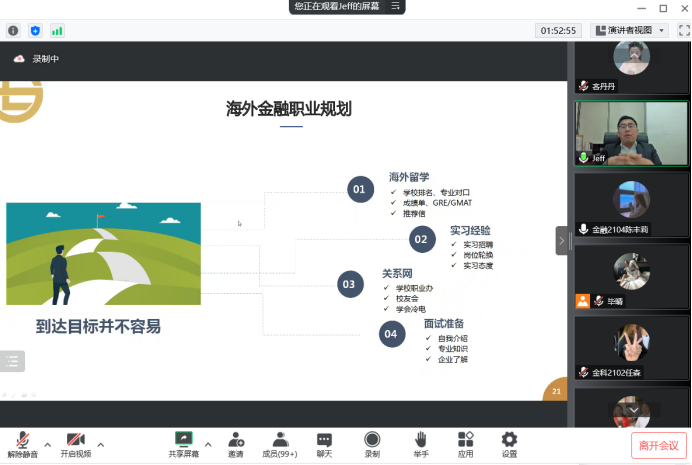This screenshot has width=692, height=465.
Task: Raise hand with the 举手 icon
Action: tap(421, 443)
